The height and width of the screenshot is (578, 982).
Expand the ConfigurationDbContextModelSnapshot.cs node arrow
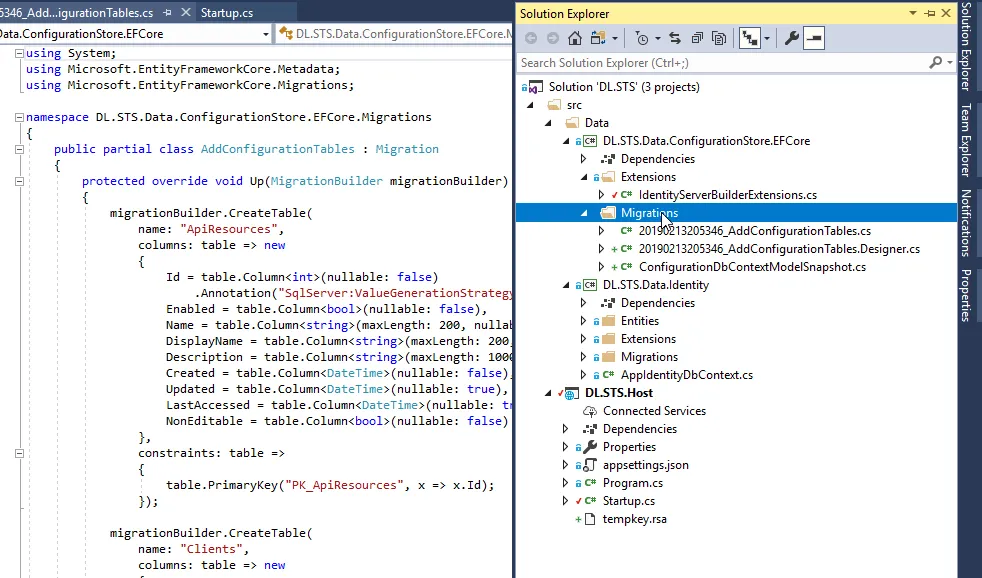601,267
